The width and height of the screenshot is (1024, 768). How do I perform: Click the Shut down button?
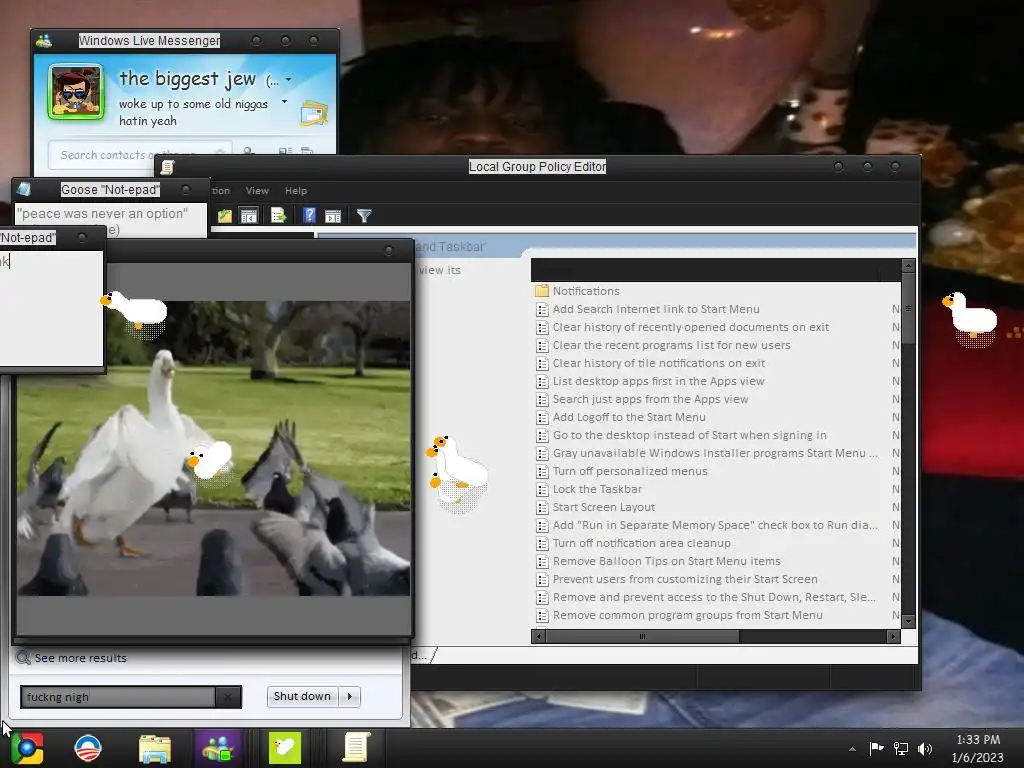(302, 696)
